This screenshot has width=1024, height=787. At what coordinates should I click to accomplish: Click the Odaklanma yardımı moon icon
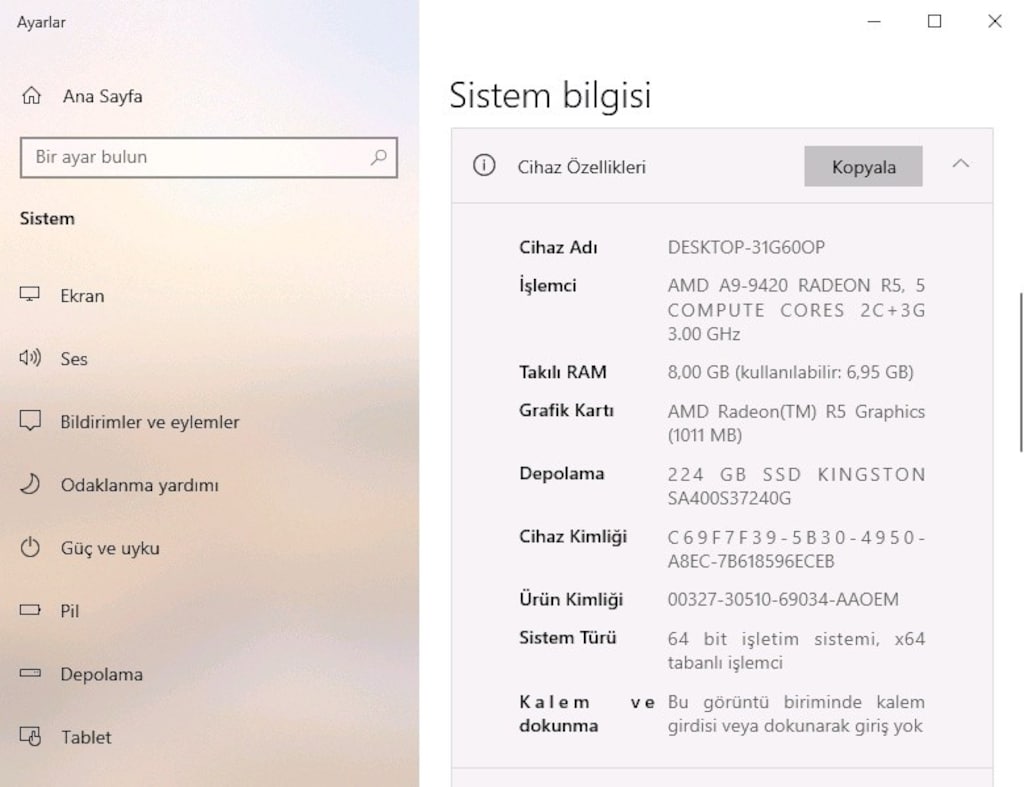(29, 484)
